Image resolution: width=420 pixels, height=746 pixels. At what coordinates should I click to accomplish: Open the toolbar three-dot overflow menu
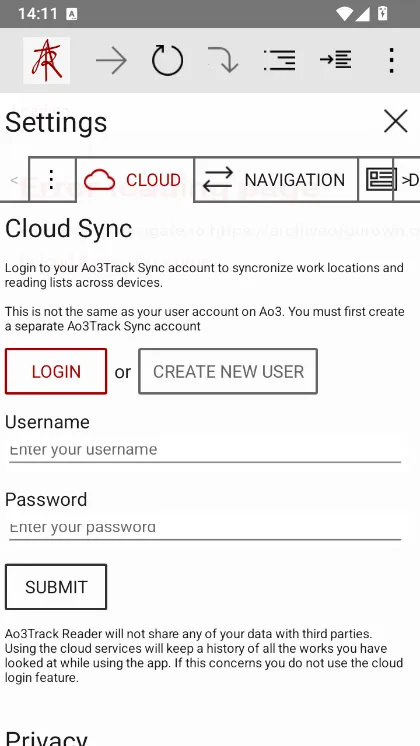pyautogui.click(x=391, y=60)
